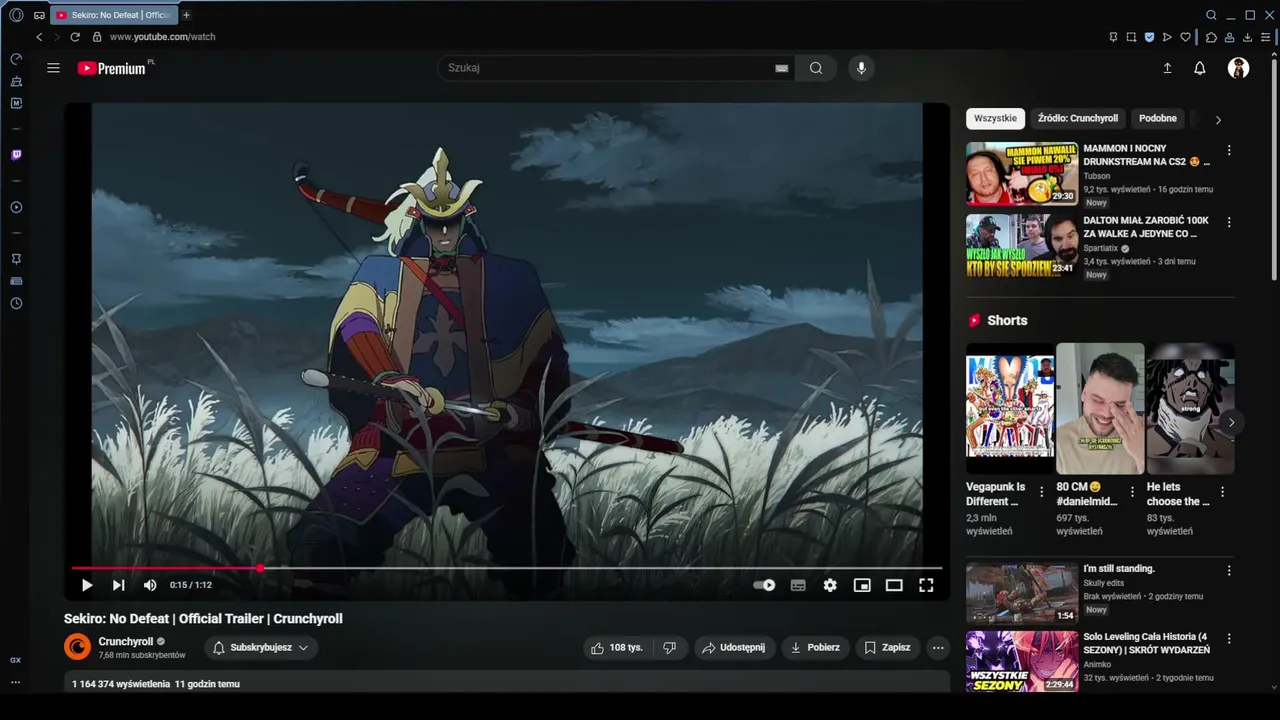This screenshot has height=720, width=1280.
Task: Dislike the video
Action: (x=669, y=647)
